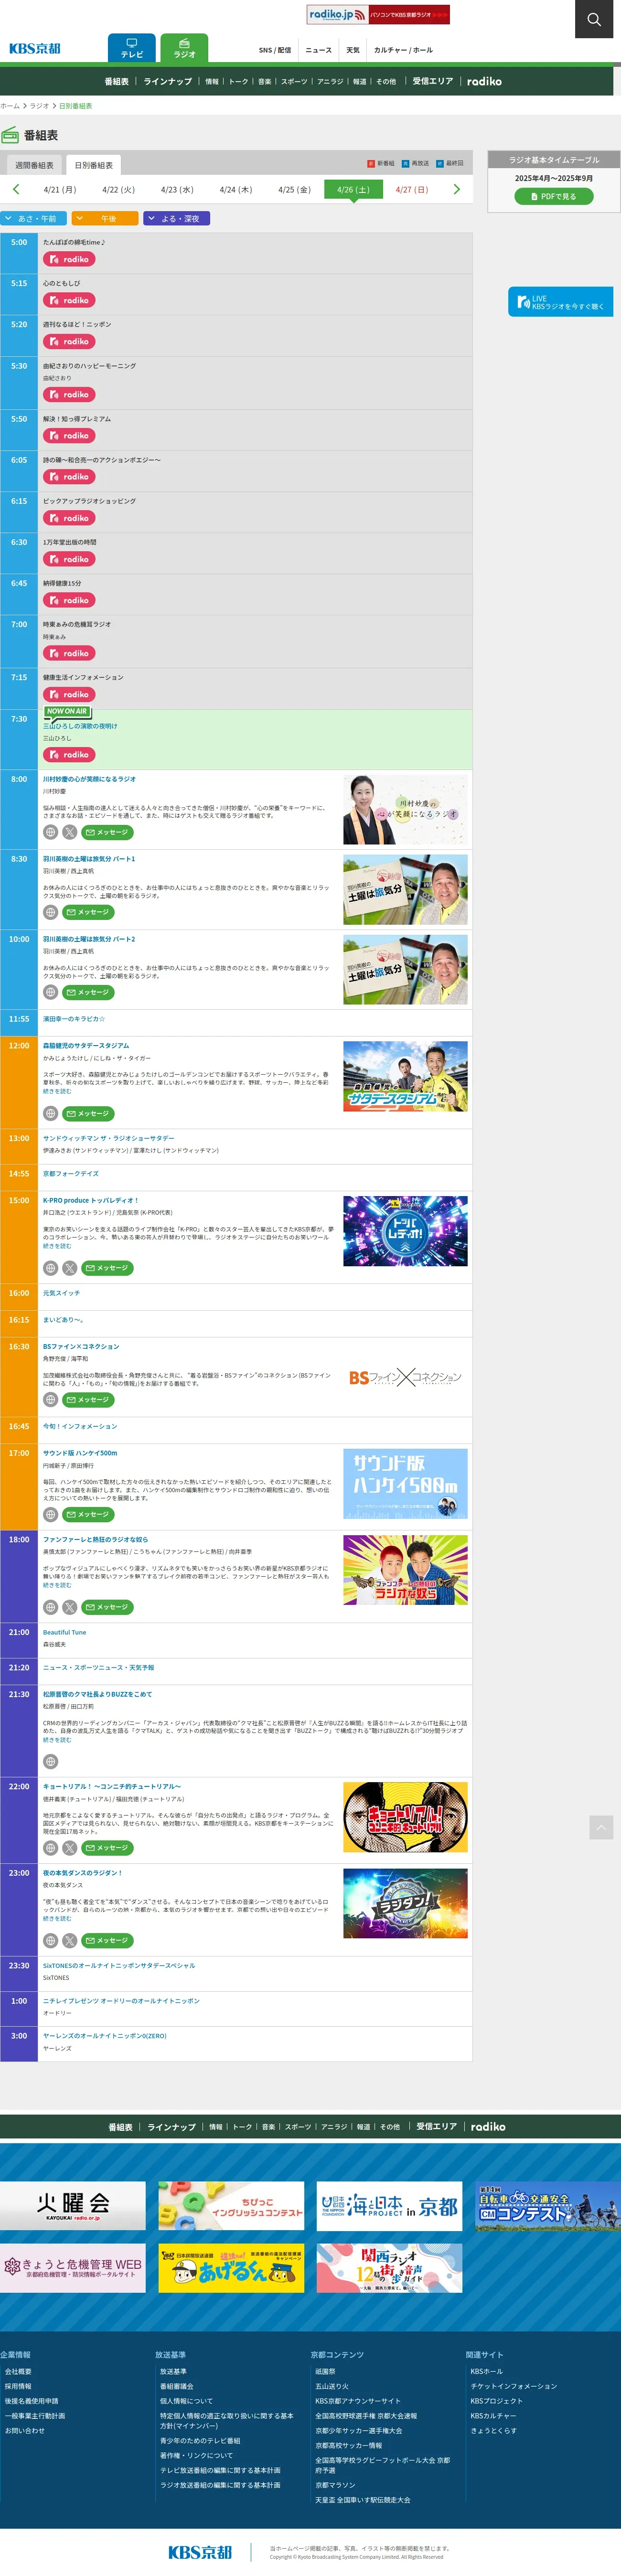Go to the next week arrow
621x2576 pixels.
456,189
